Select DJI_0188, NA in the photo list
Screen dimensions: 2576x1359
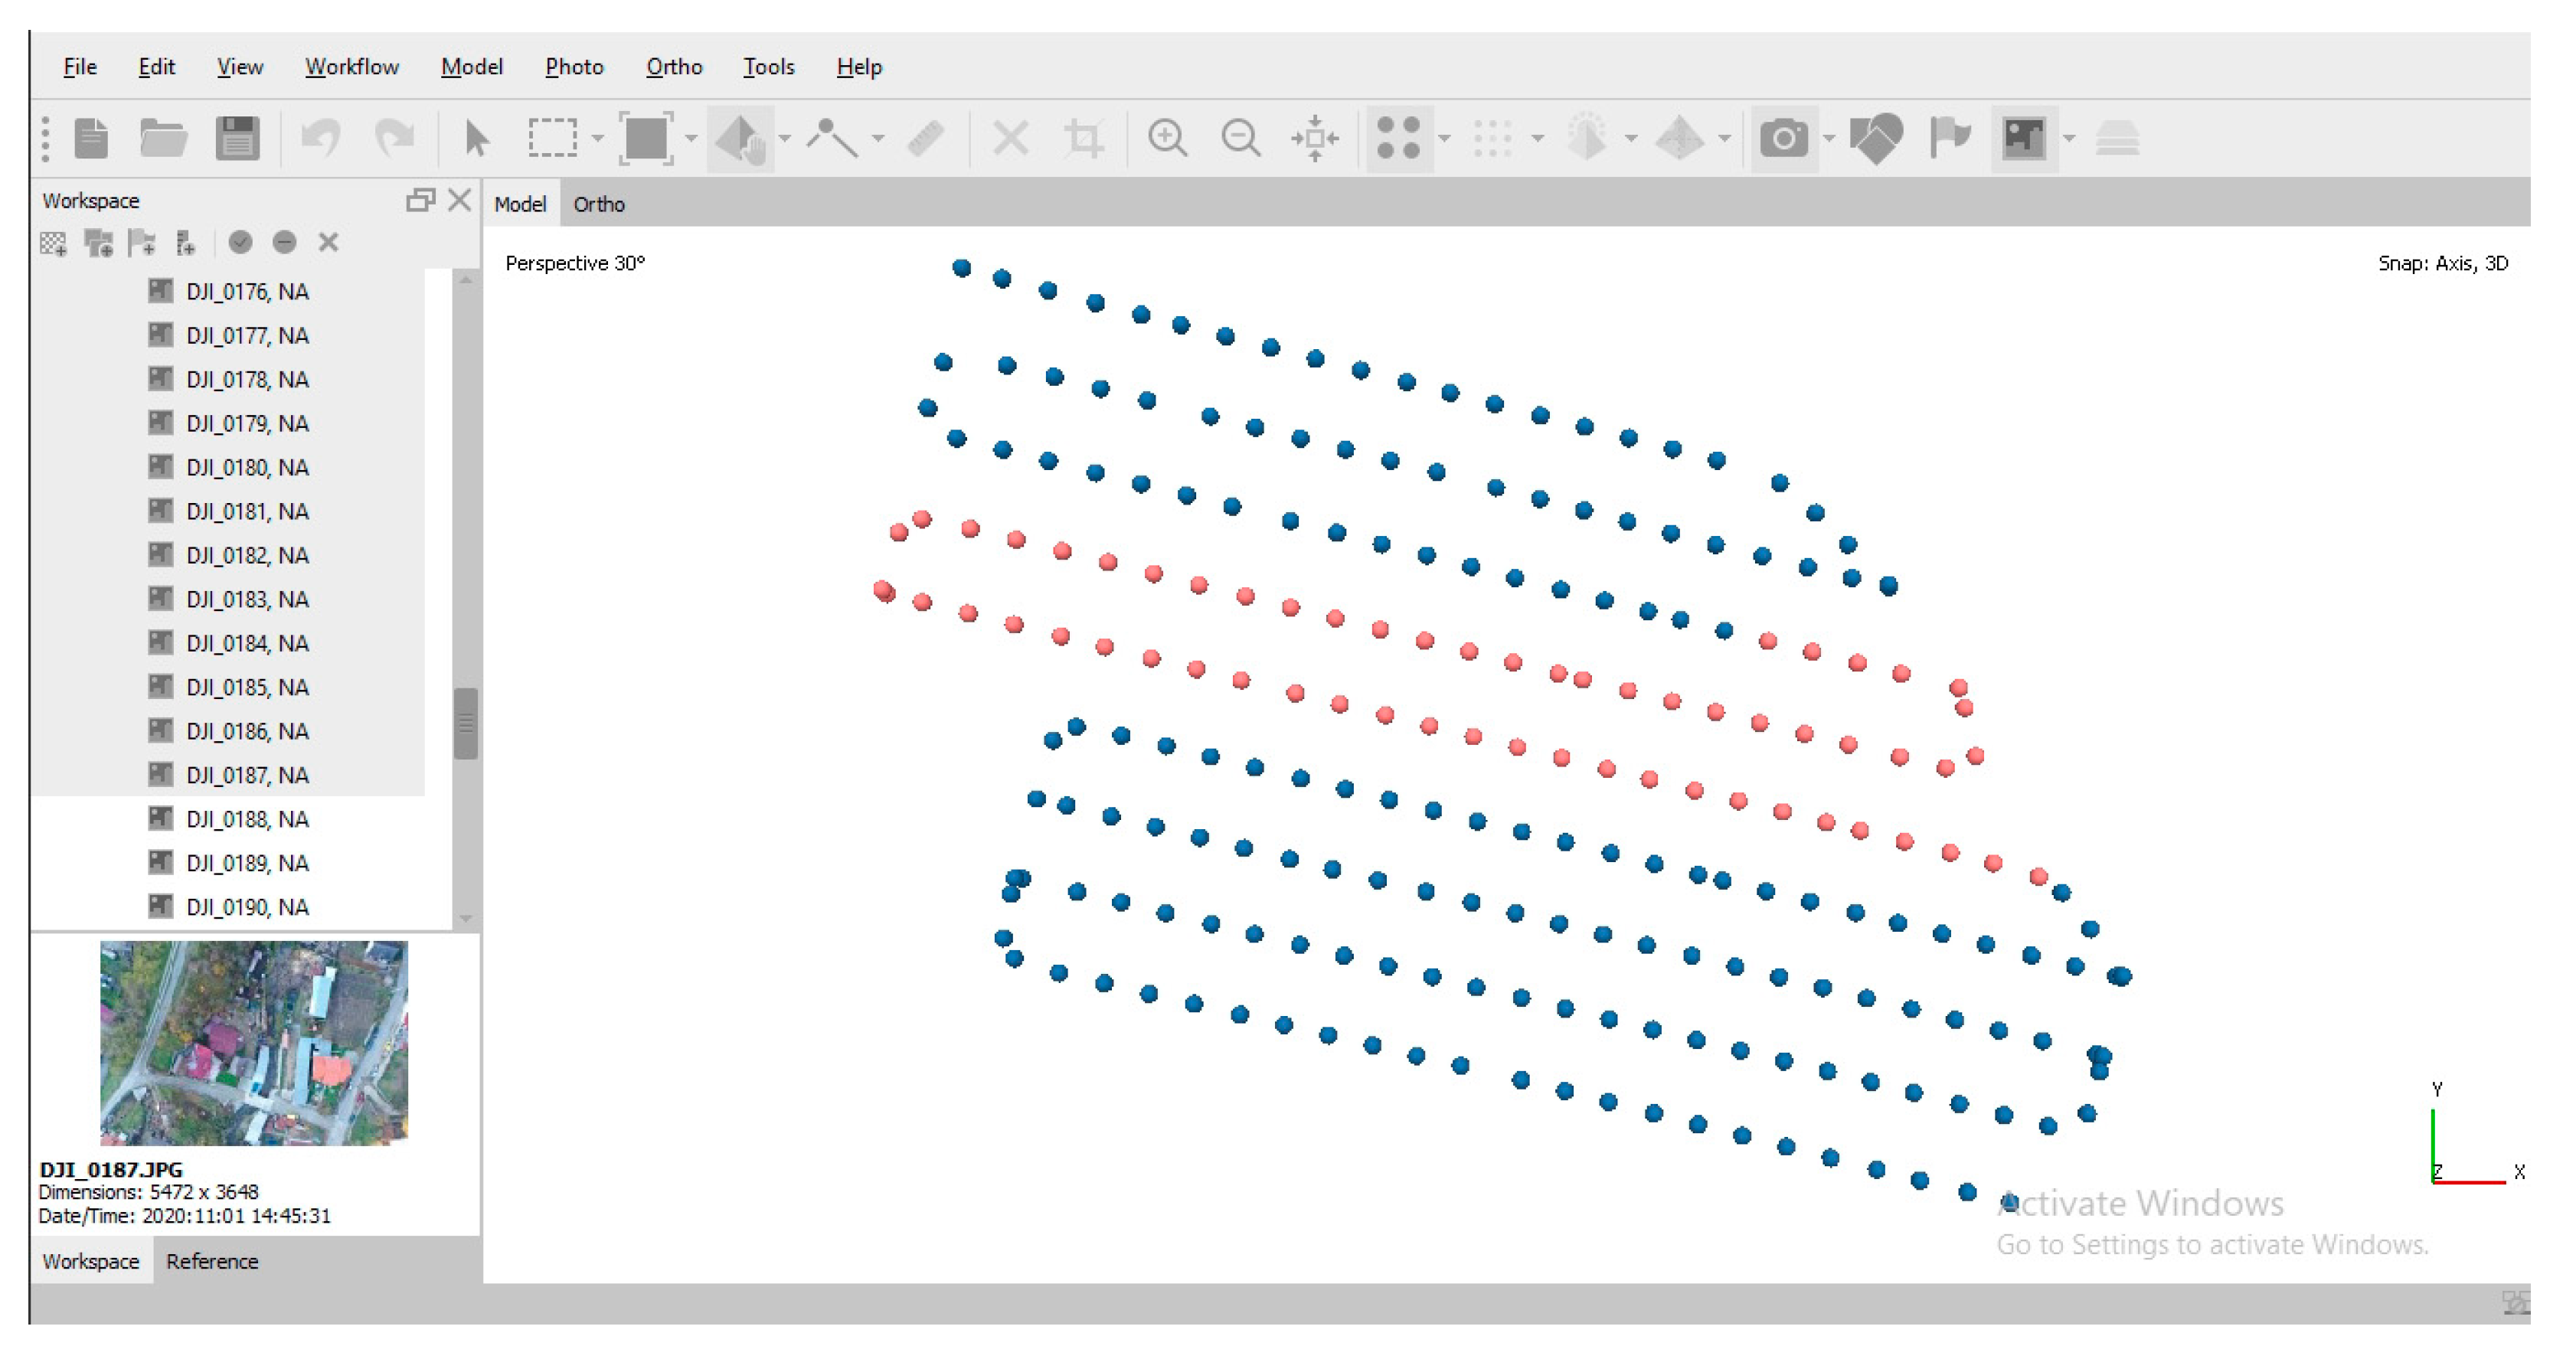pyautogui.click(x=247, y=819)
